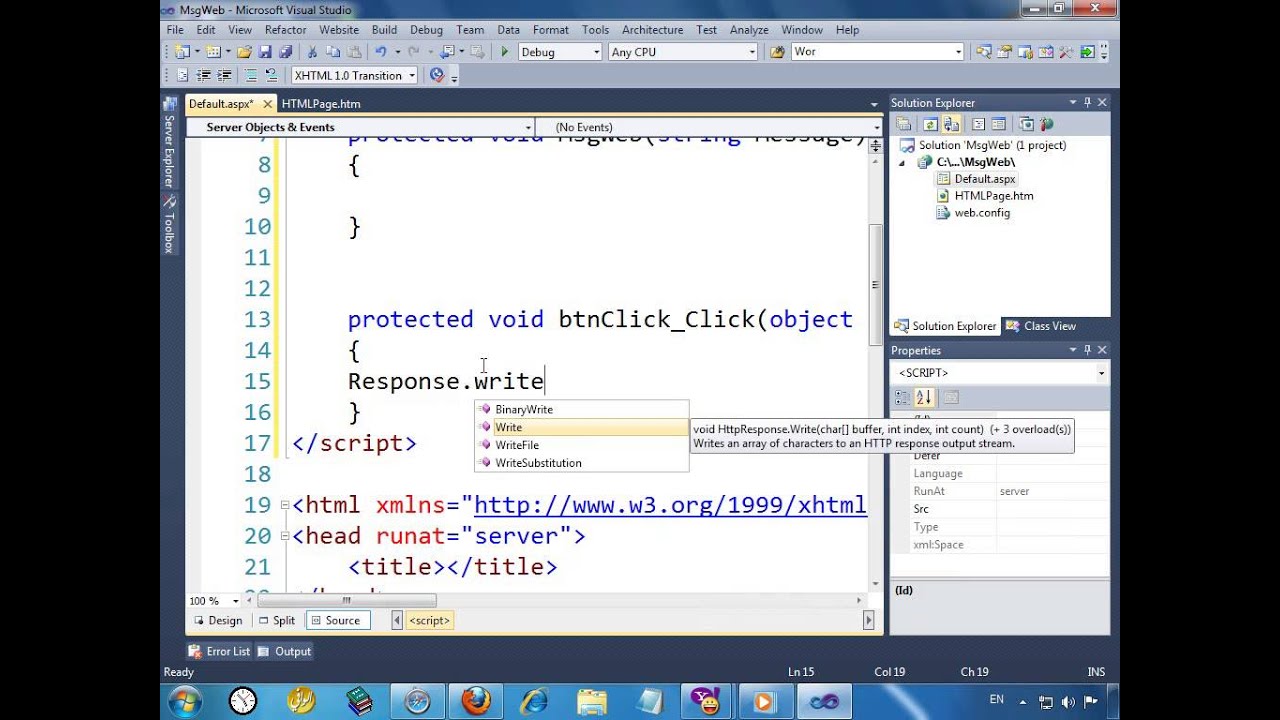The width and height of the screenshot is (1280, 720).
Task: Click Property Pages icon in Properties panel
Action: 951,397
